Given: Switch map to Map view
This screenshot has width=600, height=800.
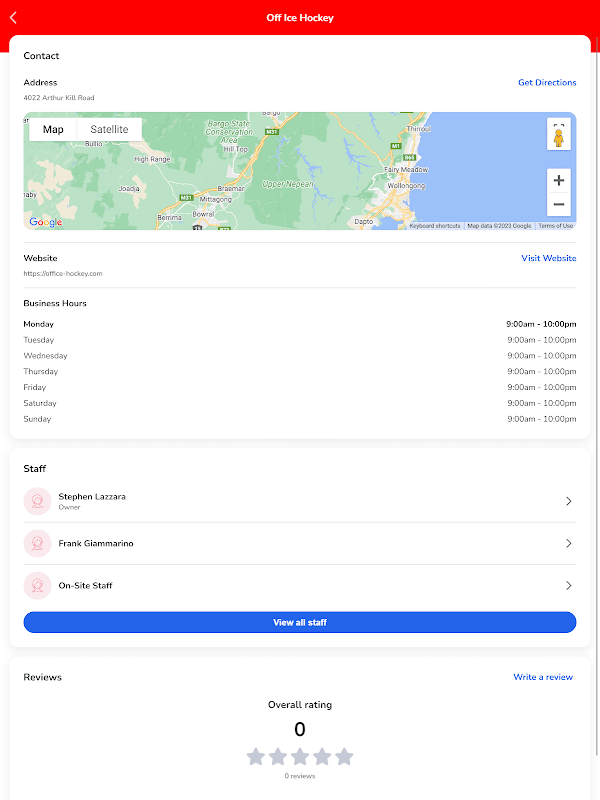Looking at the screenshot, I should click(x=53, y=130).
